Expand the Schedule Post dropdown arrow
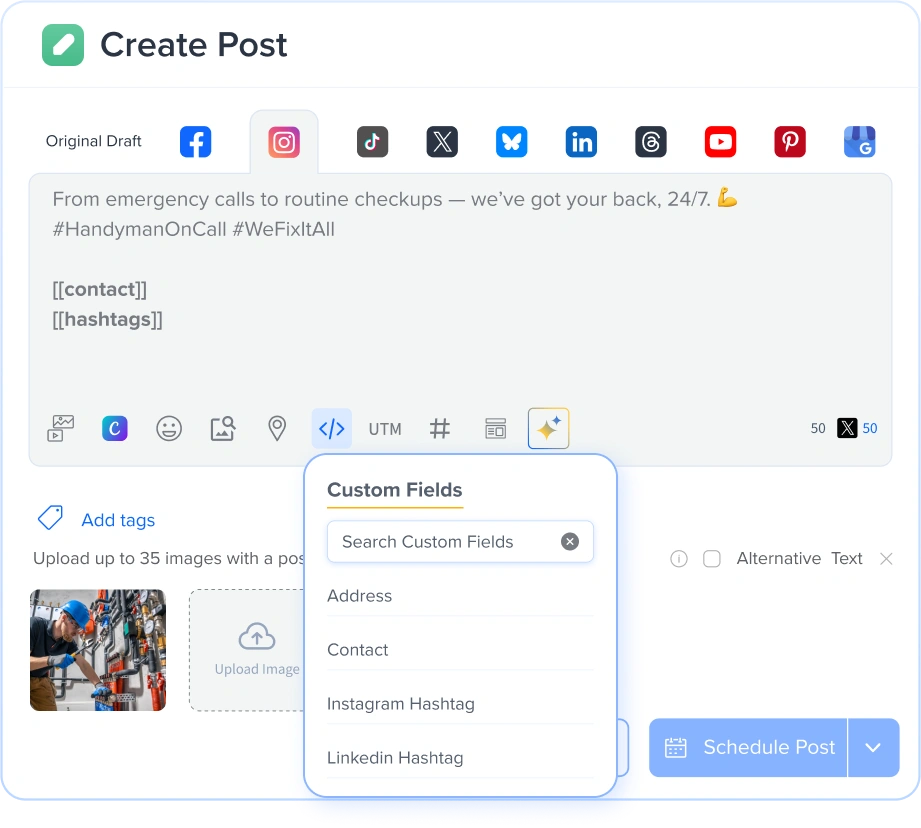Viewport: 921px width, 828px height. [x=874, y=747]
